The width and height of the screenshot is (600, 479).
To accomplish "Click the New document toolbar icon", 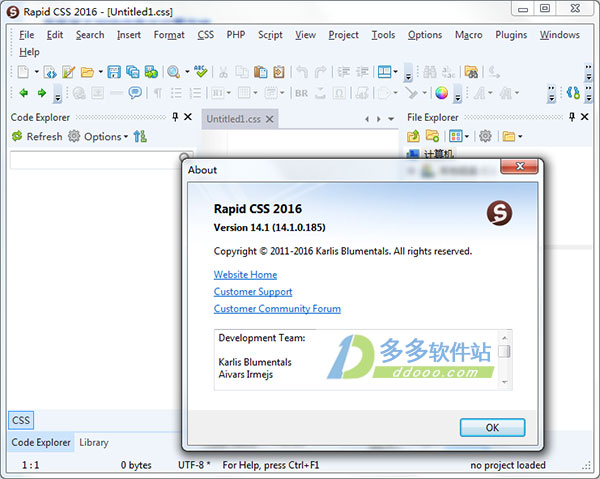I will [x=23, y=72].
